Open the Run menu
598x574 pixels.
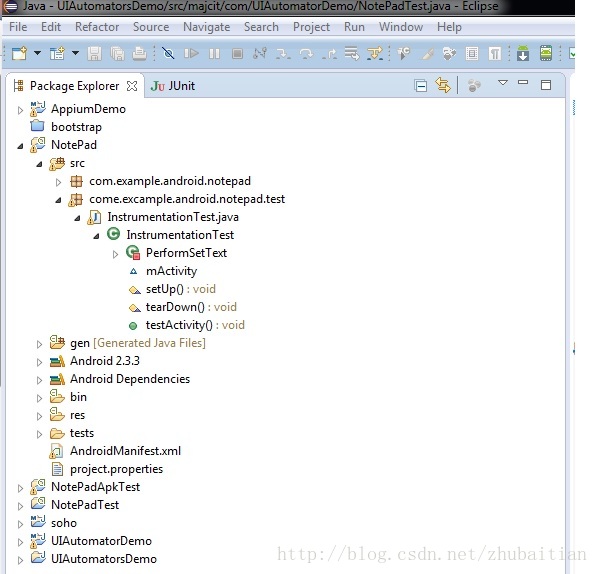pos(354,27)
